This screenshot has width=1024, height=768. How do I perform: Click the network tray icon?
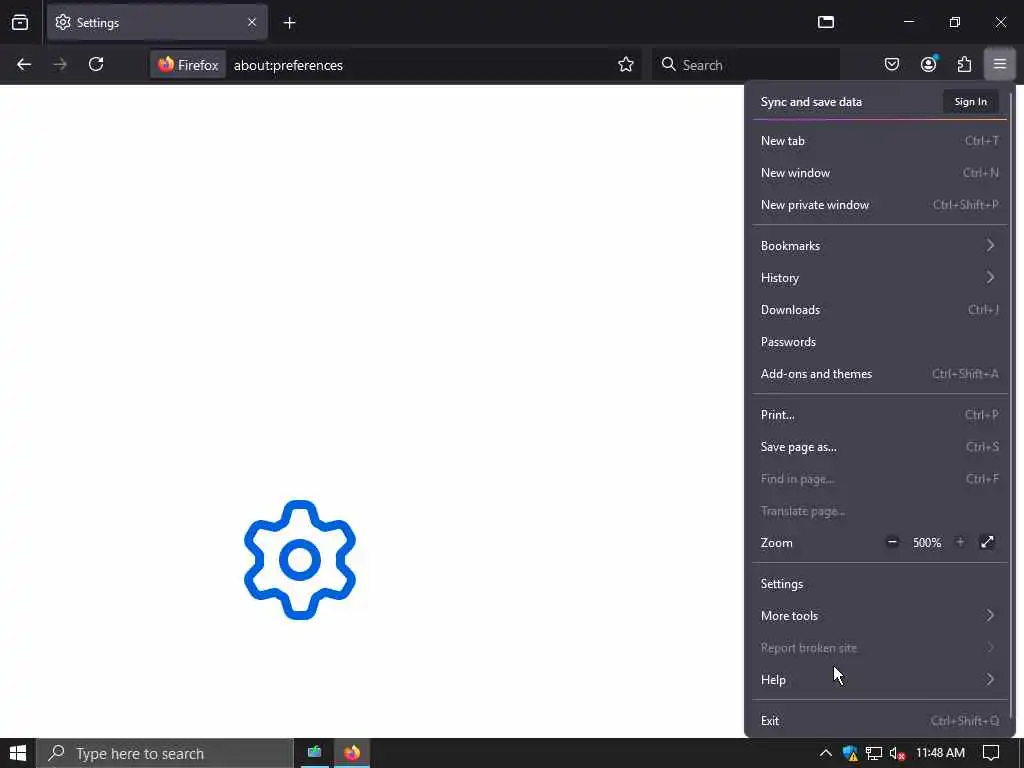874,754
